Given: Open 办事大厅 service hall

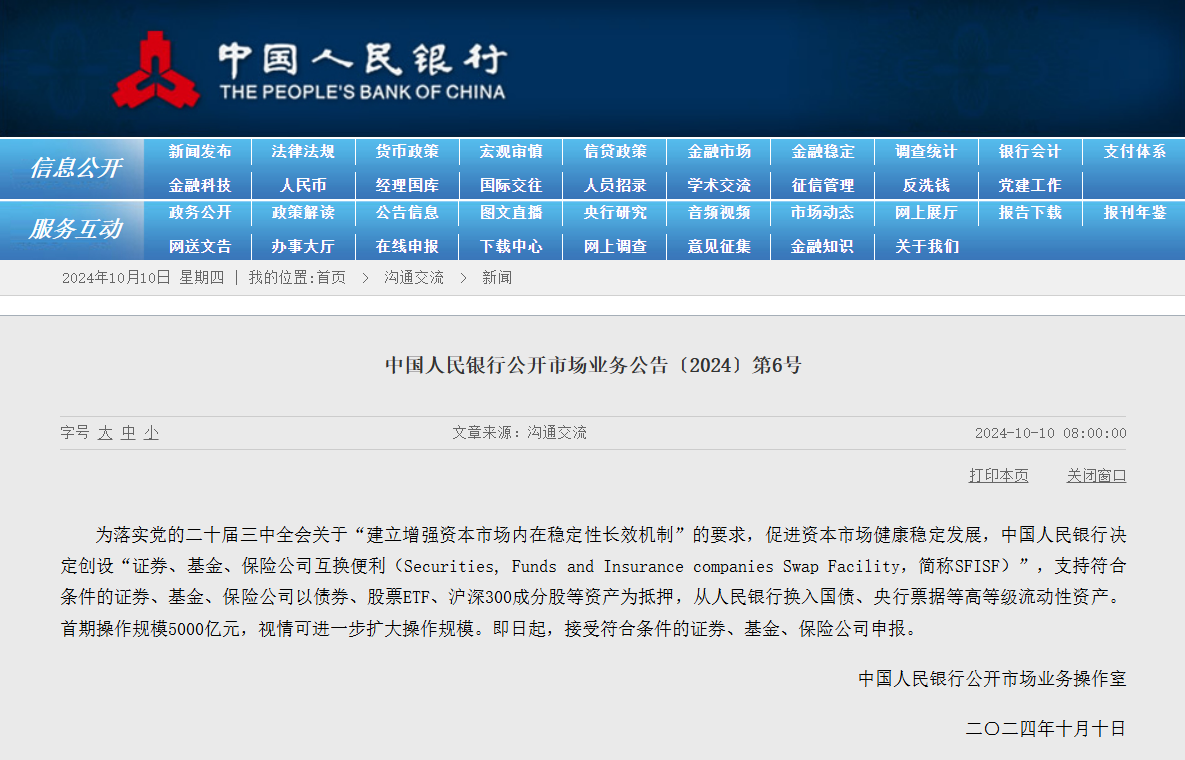Looking at the screenshot, I should [303, 246].
